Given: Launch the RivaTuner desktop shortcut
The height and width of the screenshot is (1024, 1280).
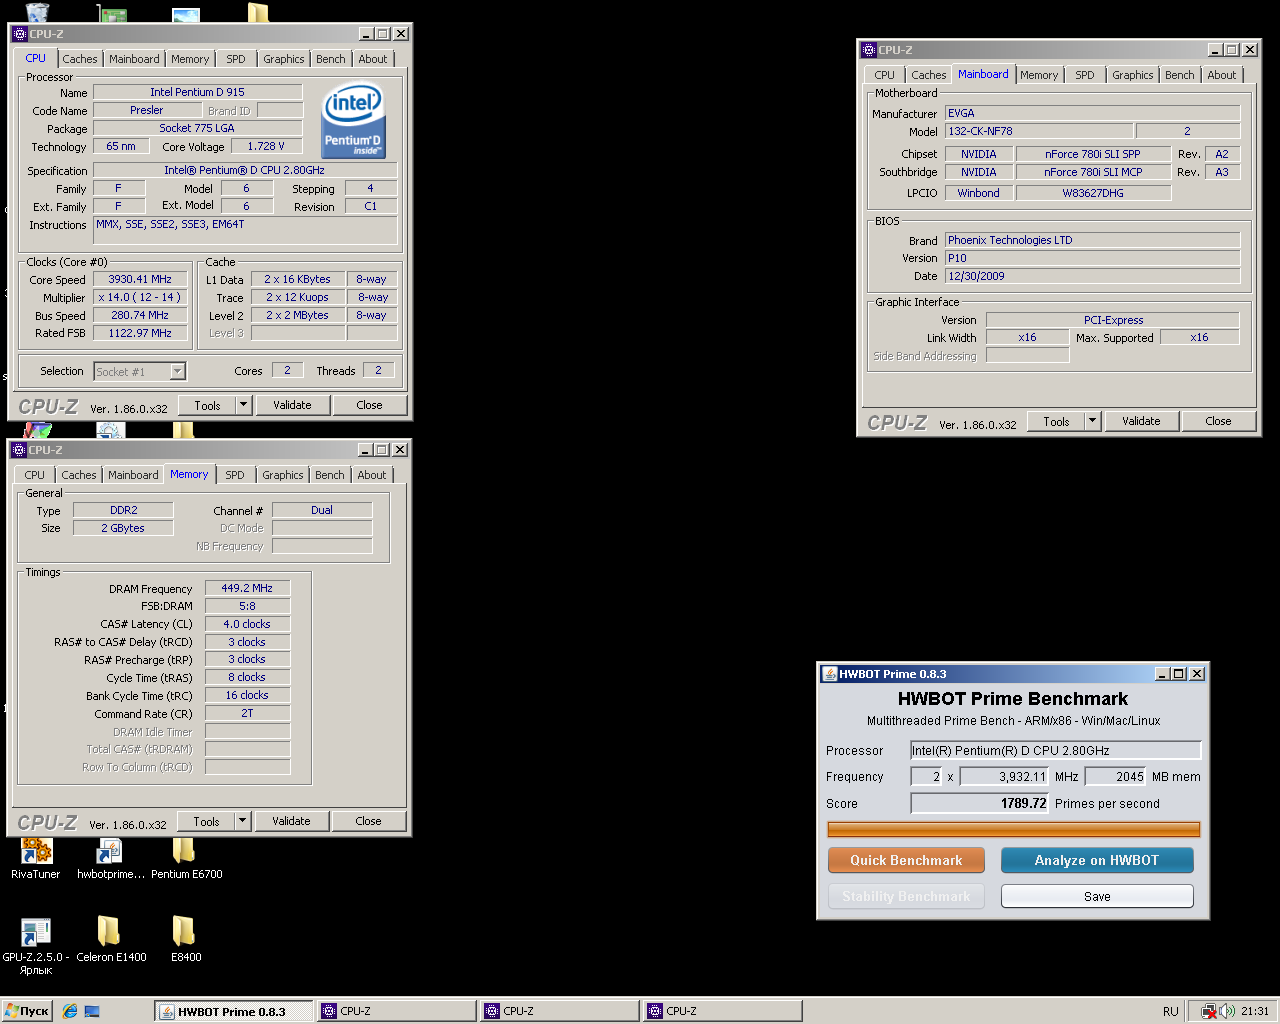Looking at the screenshot, I should pyautogui.click(x=36, y=850).
